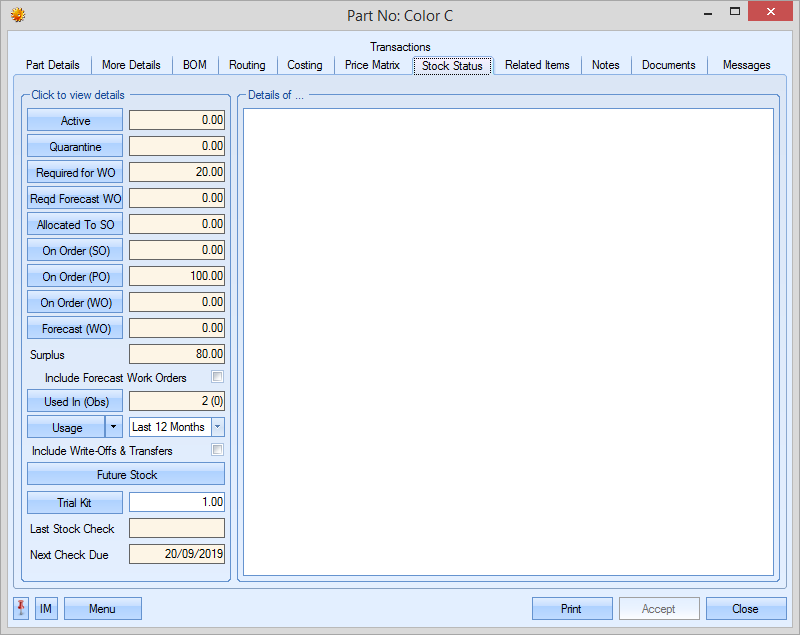Show On Order (PO) details
The height and width of the screenshot is (635, 800).
tap(75, 277)
